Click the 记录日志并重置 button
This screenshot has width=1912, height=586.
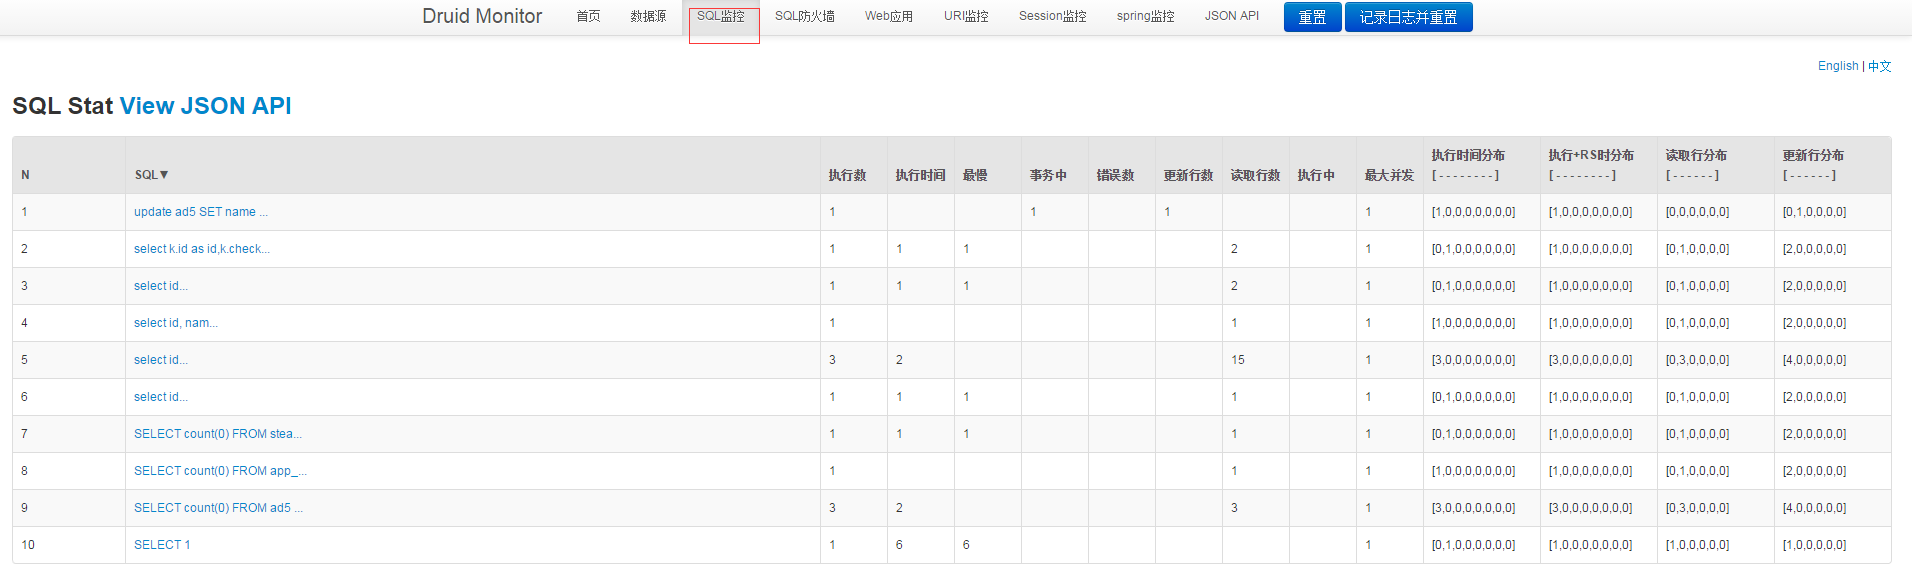pos(1408,17)
